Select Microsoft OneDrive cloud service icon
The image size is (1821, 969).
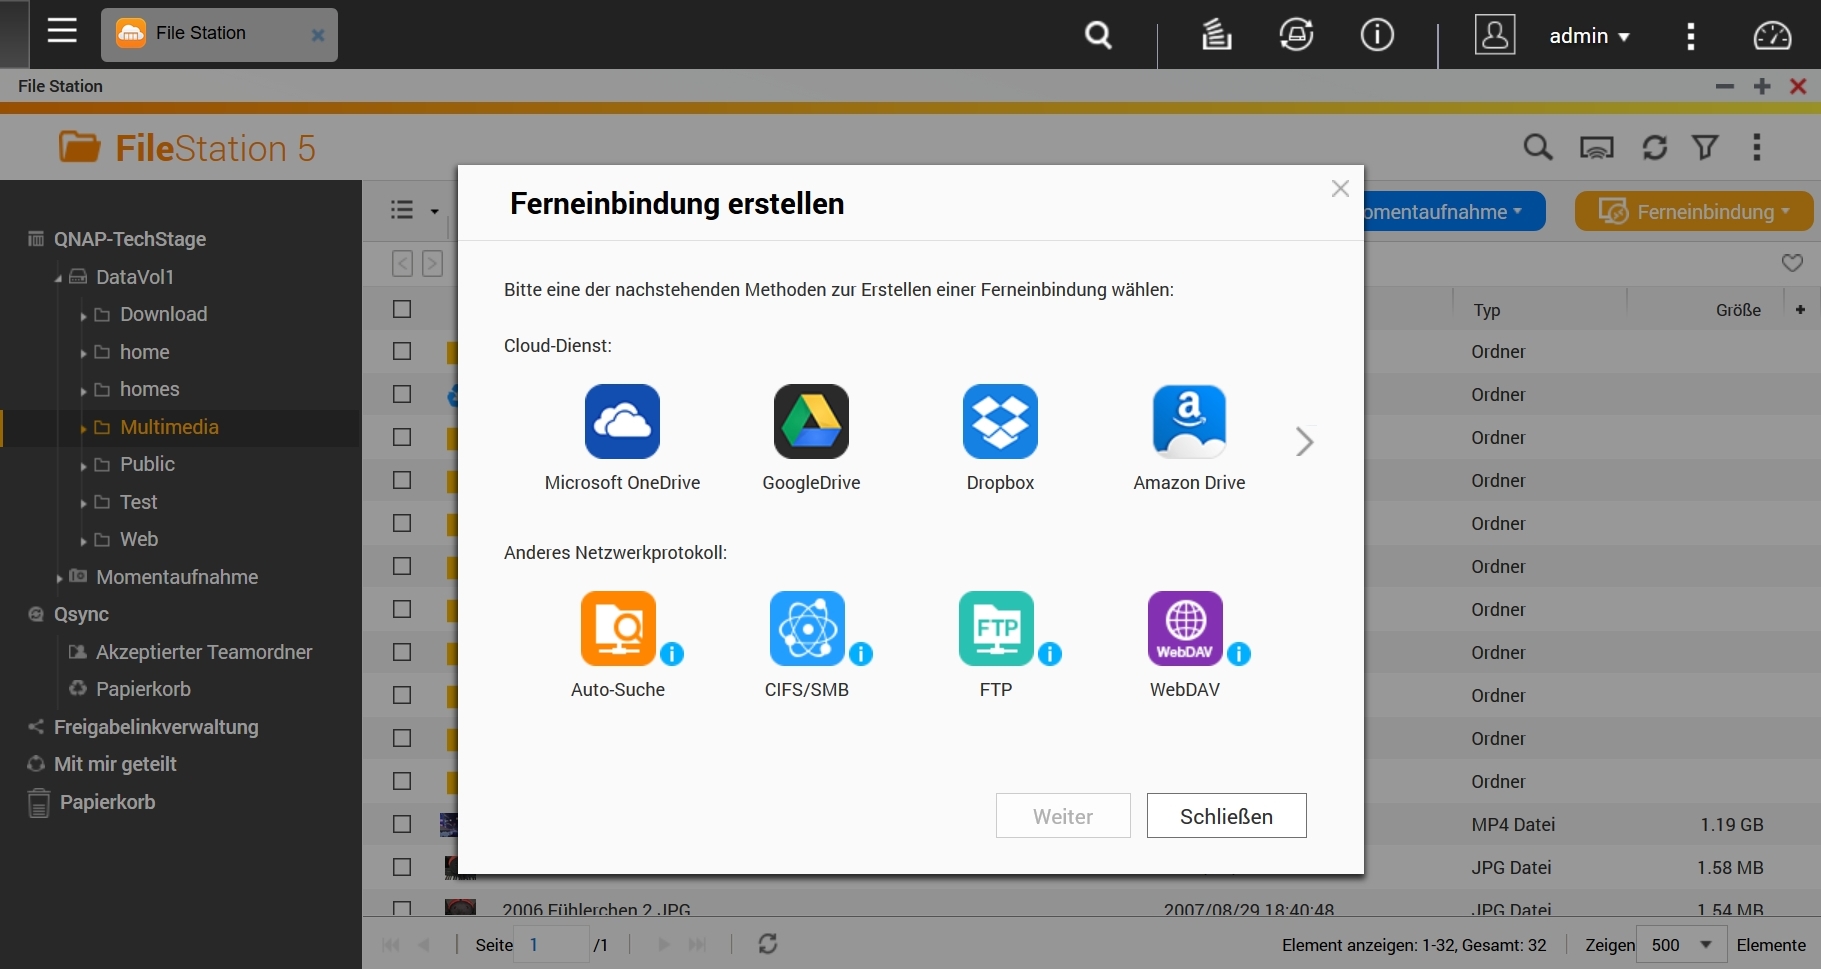click(x=622, y=421)
